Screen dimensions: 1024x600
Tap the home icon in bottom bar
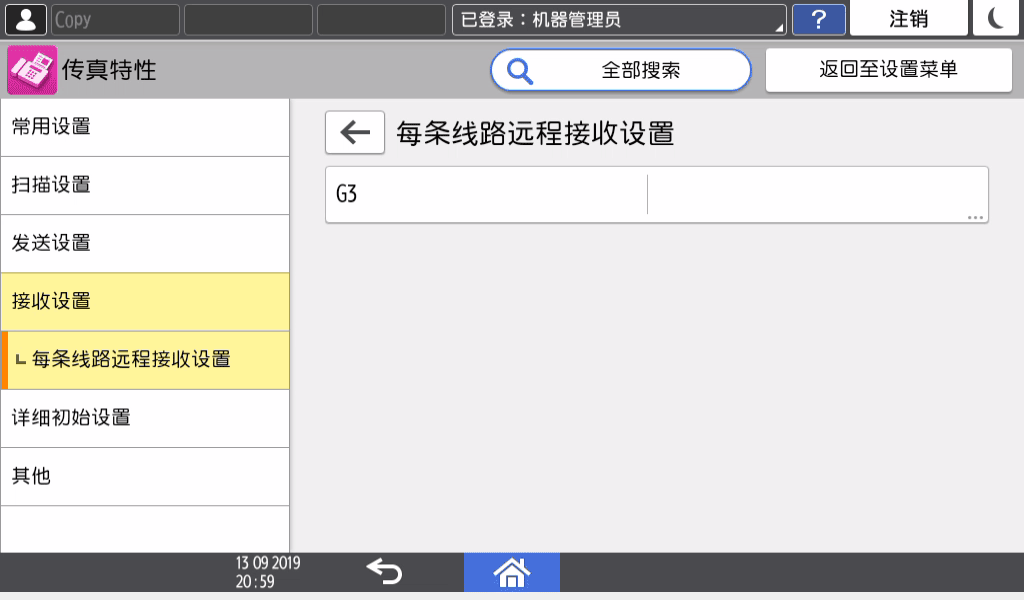click(x=512, y=572)
